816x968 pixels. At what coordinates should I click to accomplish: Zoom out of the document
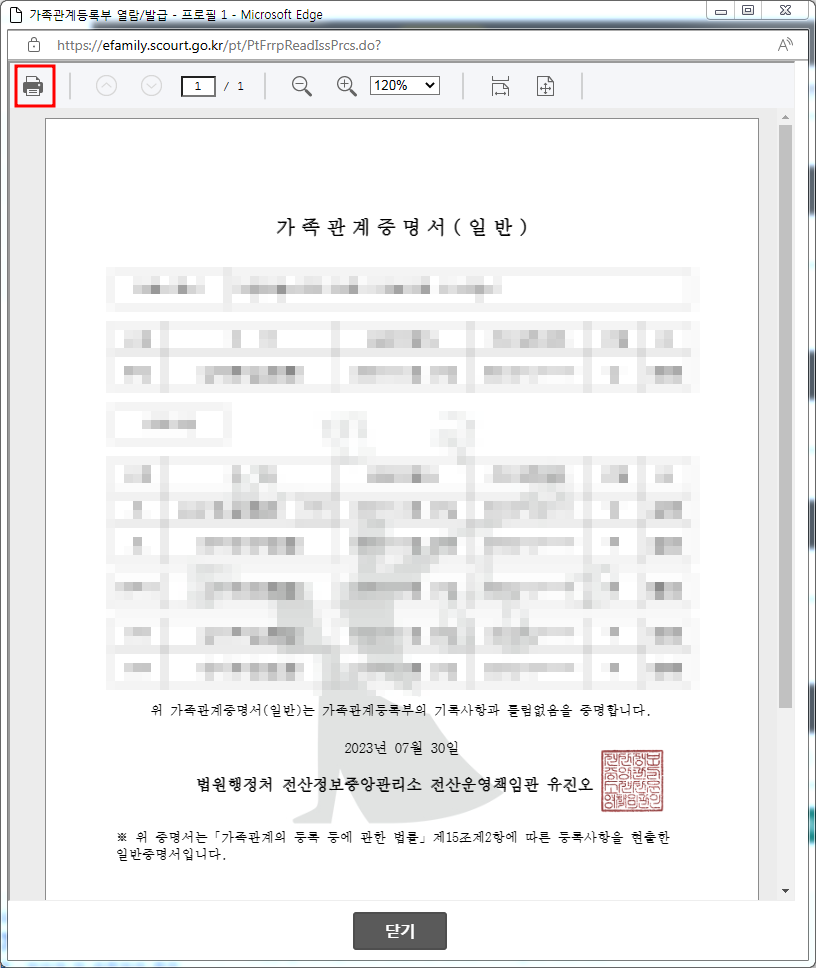coord(299,86)
